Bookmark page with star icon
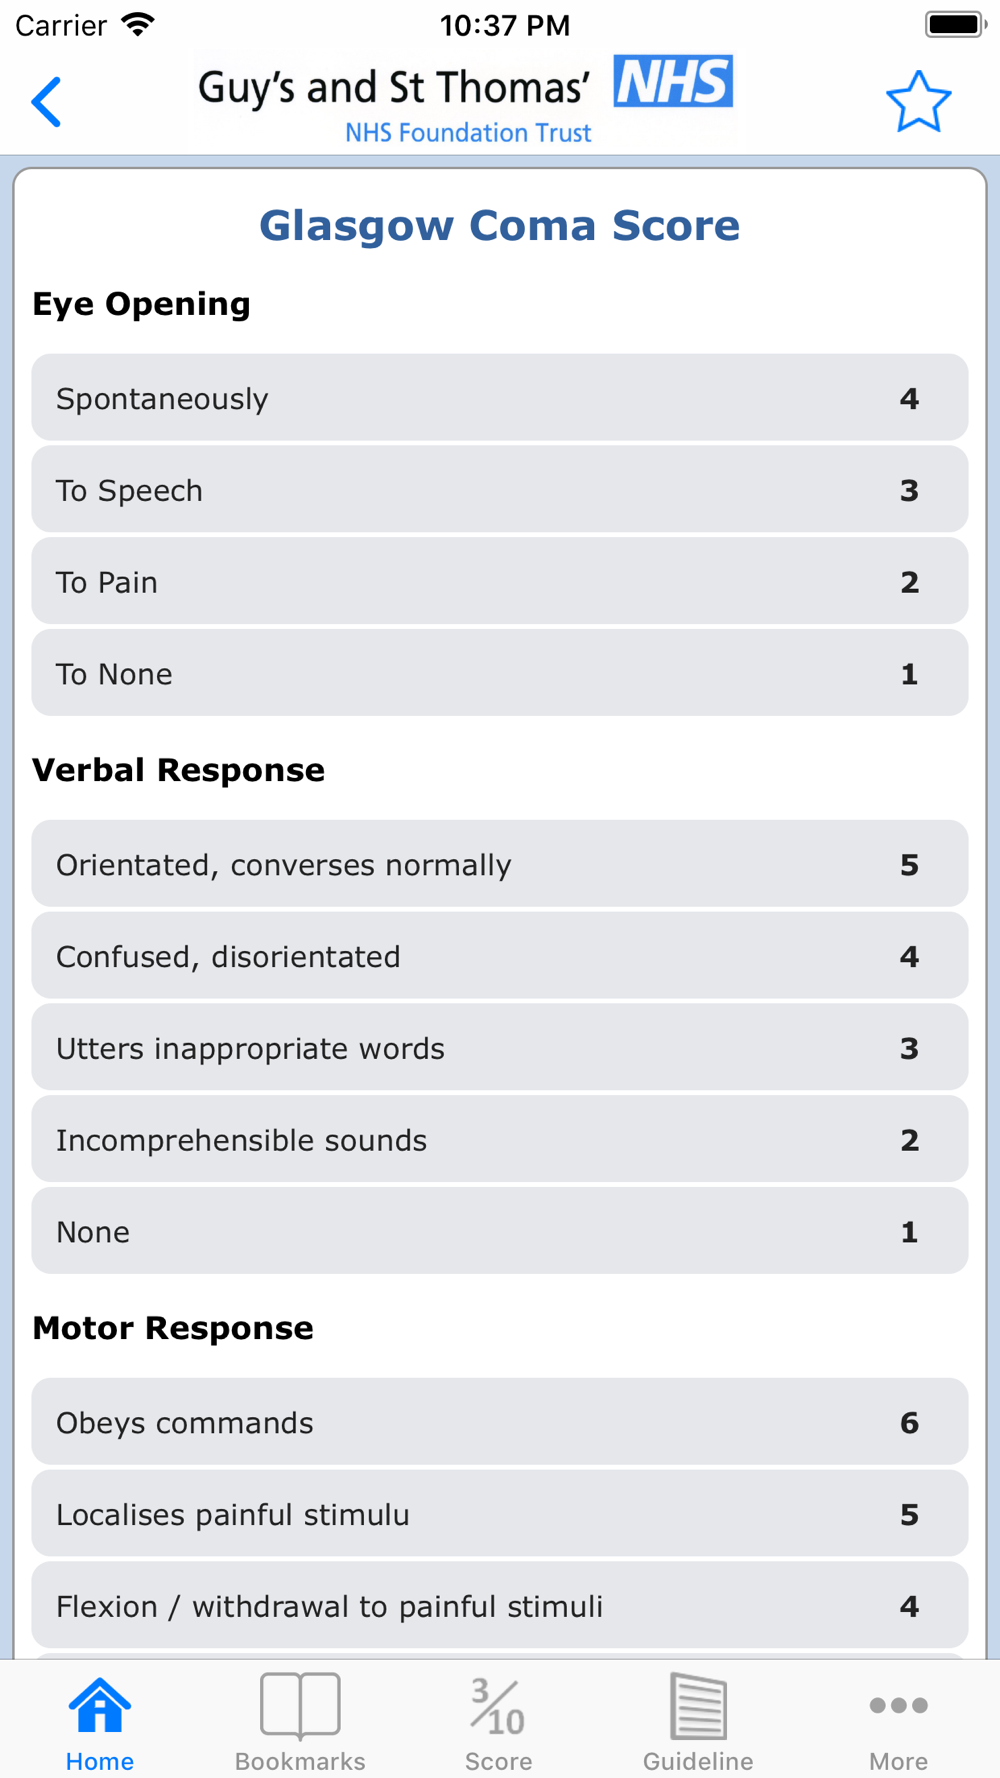 918,102
